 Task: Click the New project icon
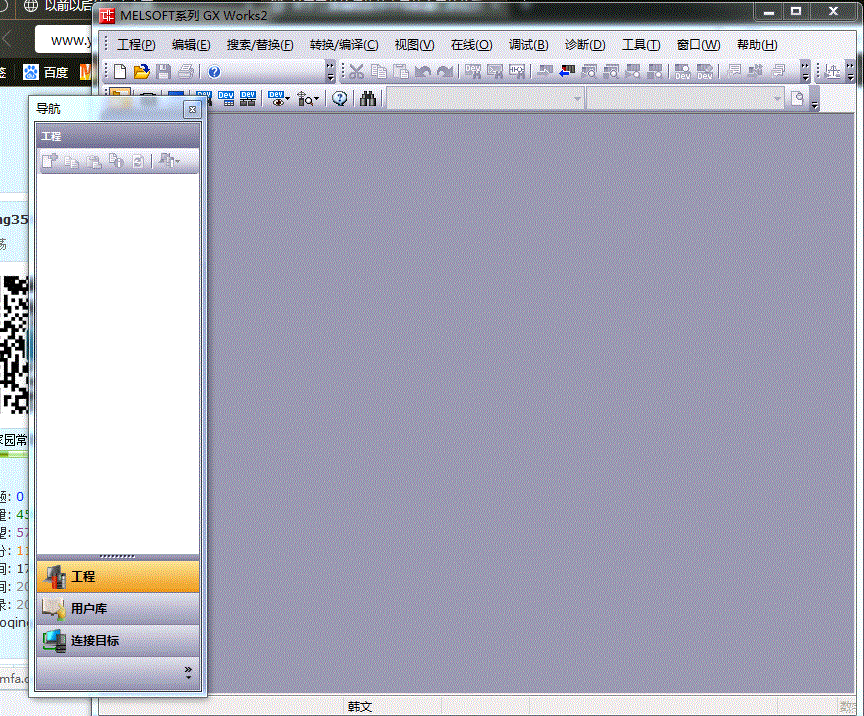(120, 72)
